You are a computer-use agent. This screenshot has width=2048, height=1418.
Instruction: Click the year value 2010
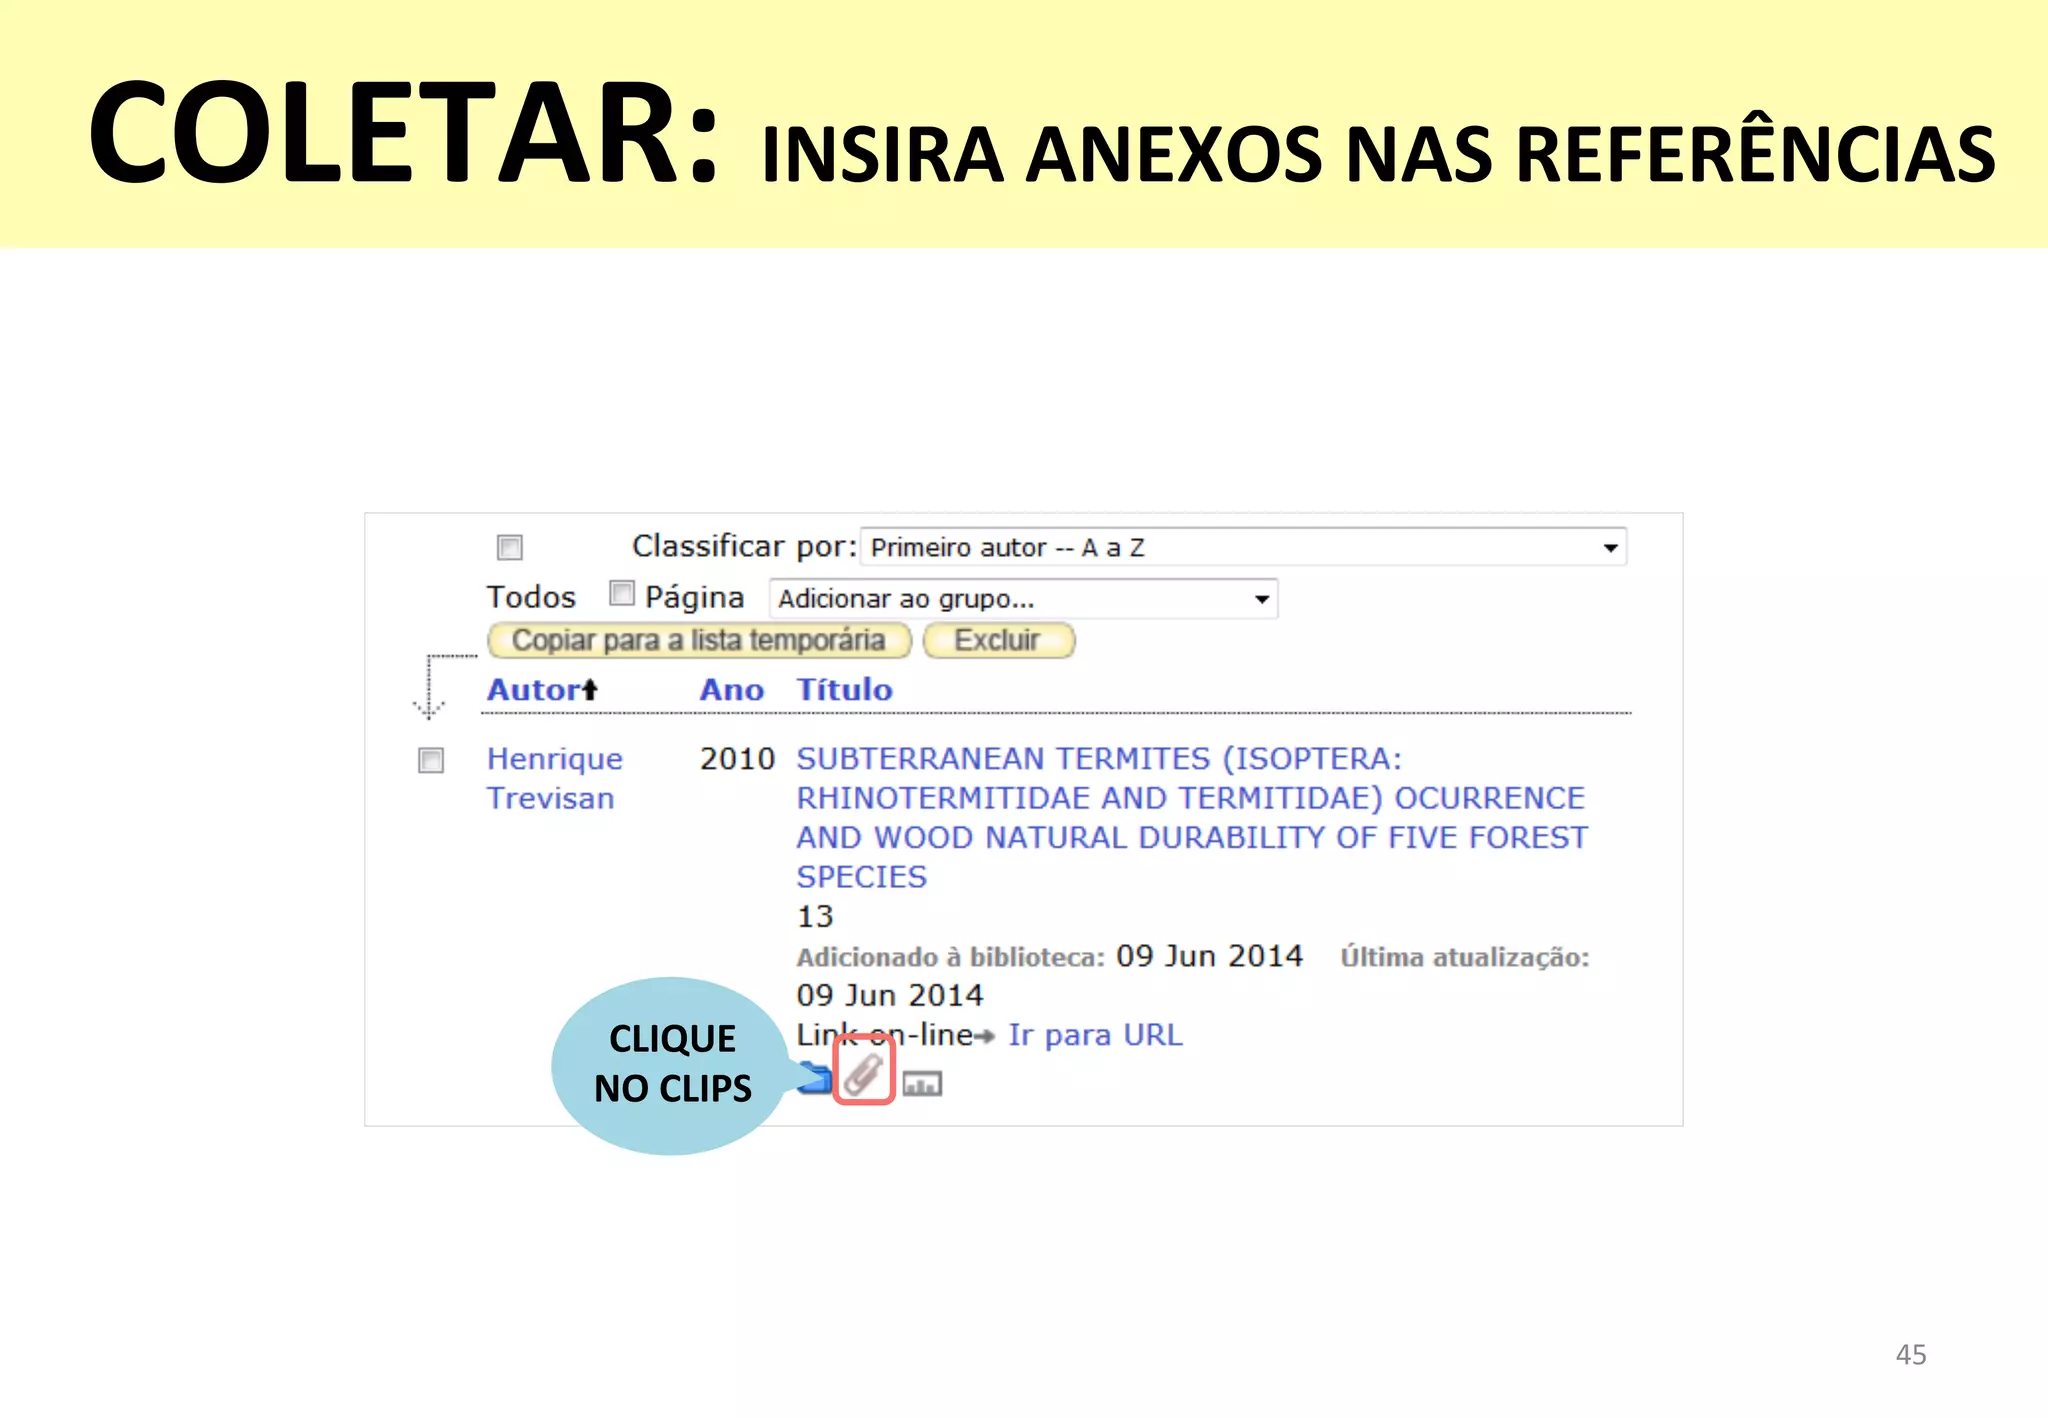737,758
